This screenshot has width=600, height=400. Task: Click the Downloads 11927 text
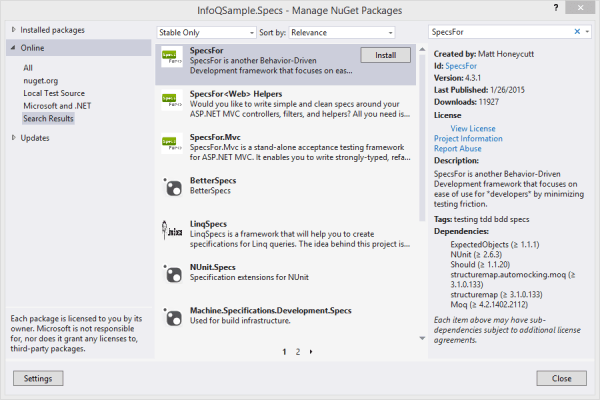[466, 102]
